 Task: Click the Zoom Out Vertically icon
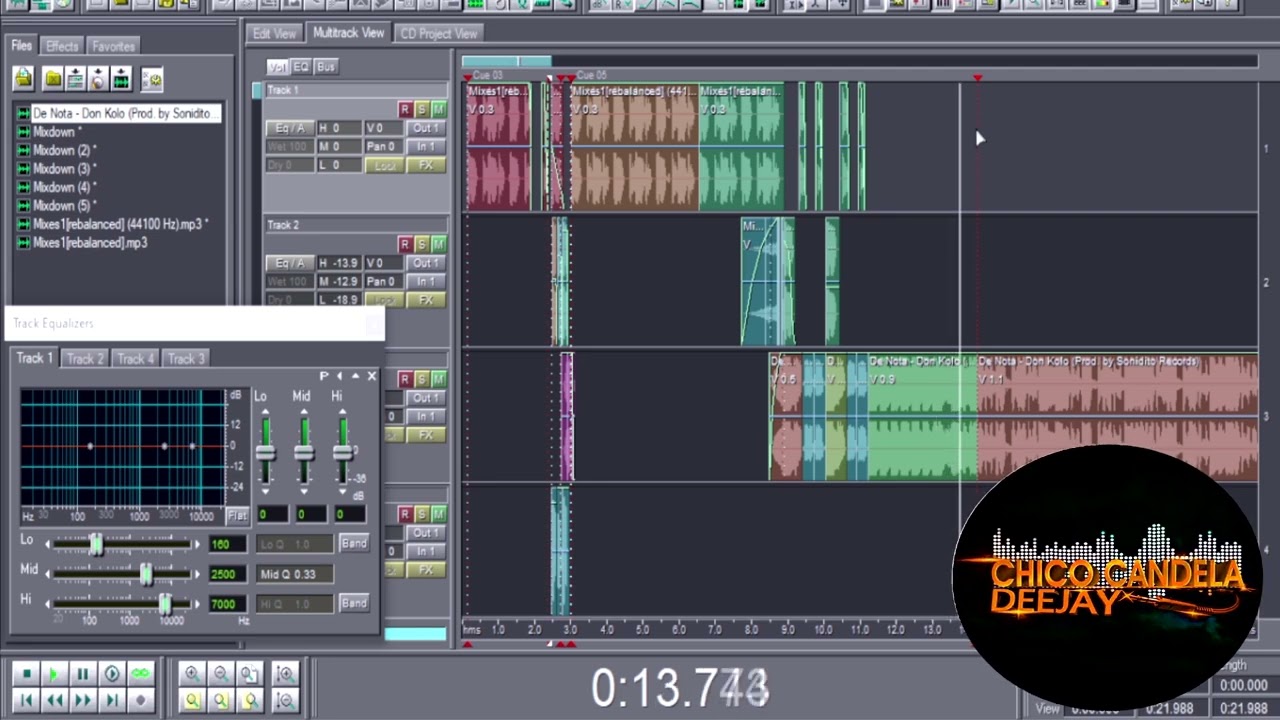click(285, 701)
